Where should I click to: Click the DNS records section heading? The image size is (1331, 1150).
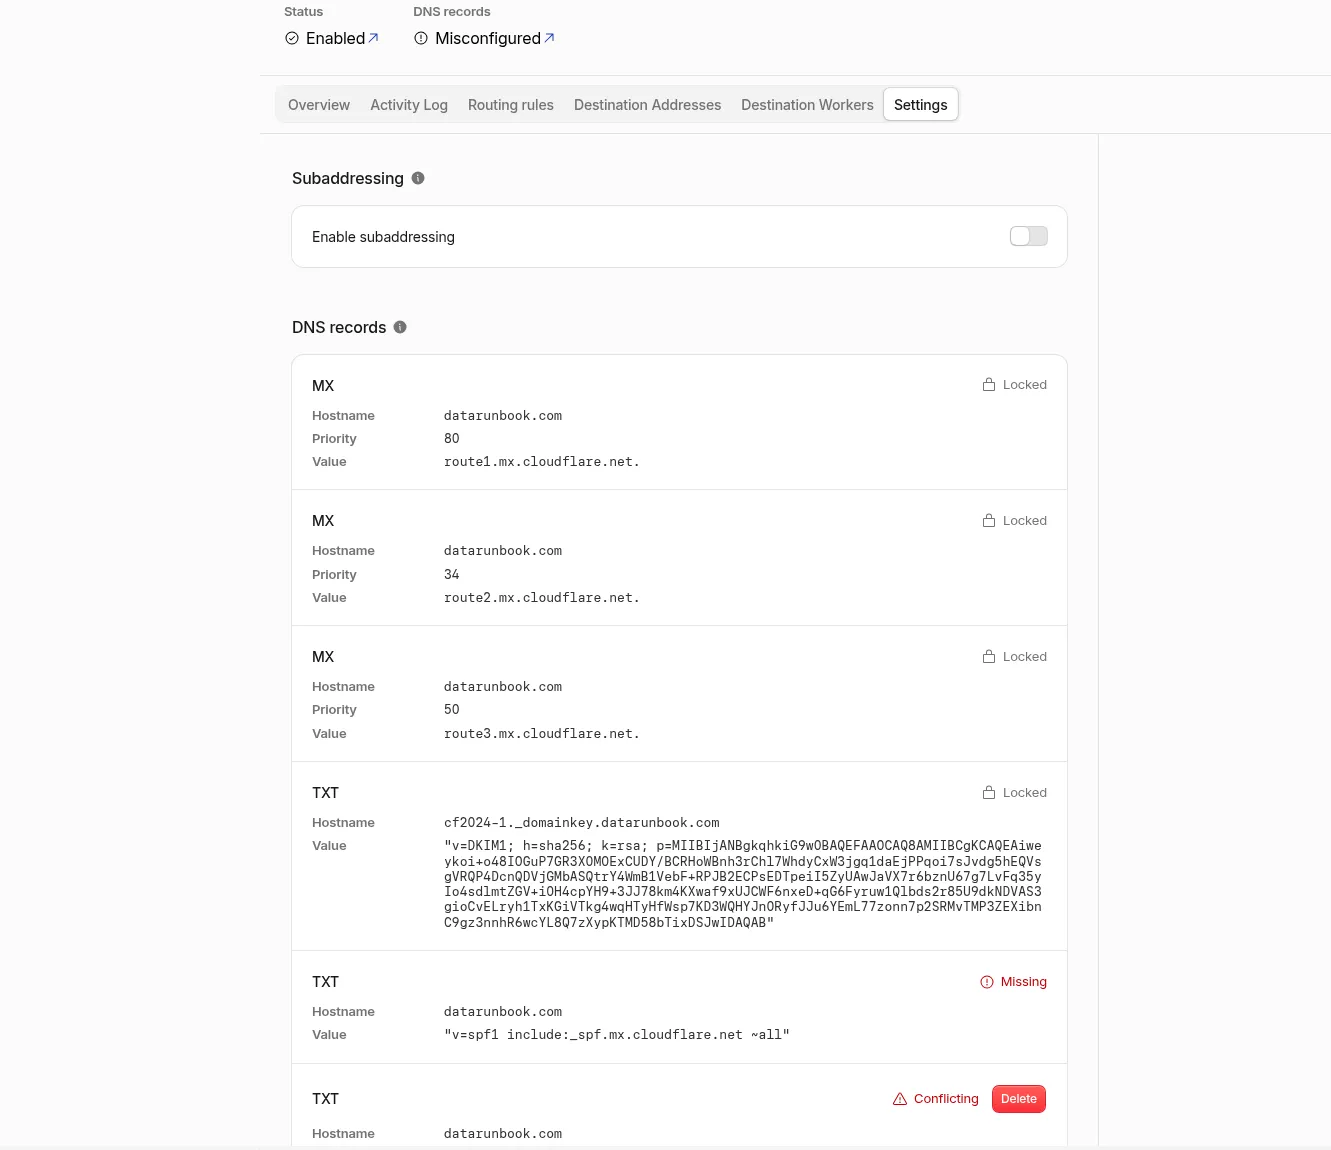(x=339, y=327)
